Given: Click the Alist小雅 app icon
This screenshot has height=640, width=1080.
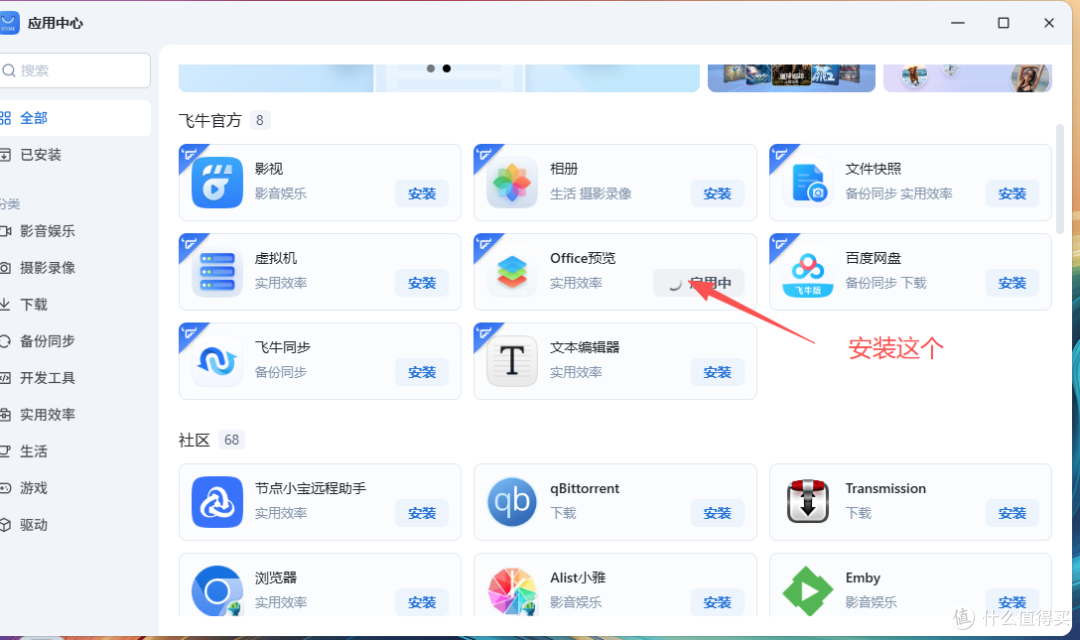Looking at the screenshot, I should click(x=512, y=591).
